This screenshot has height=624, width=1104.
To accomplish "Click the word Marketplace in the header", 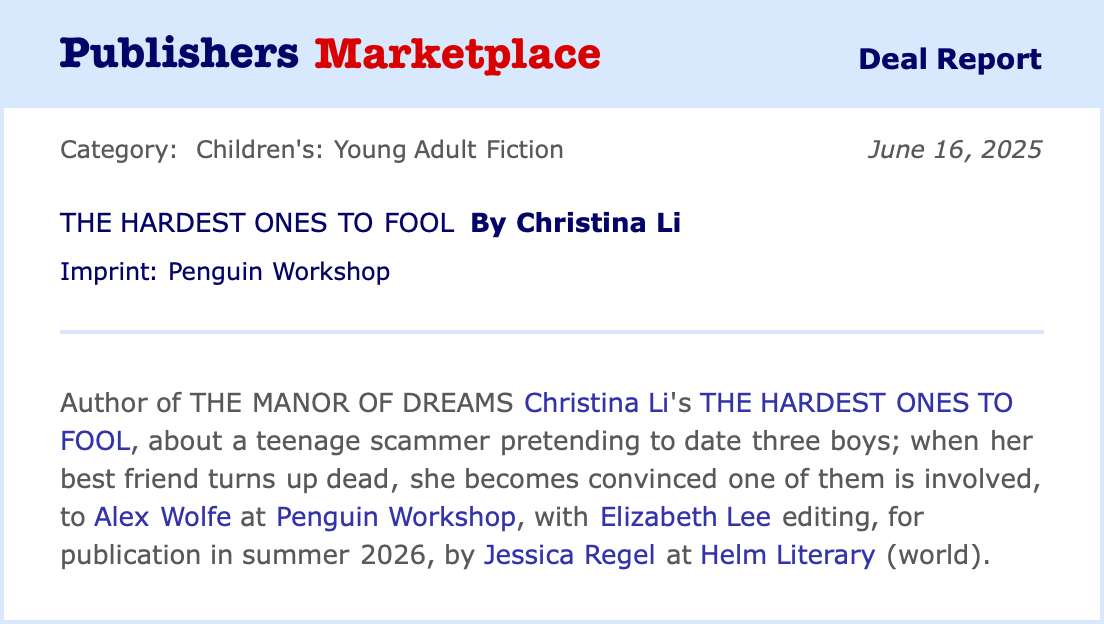I will coord(457,54).
